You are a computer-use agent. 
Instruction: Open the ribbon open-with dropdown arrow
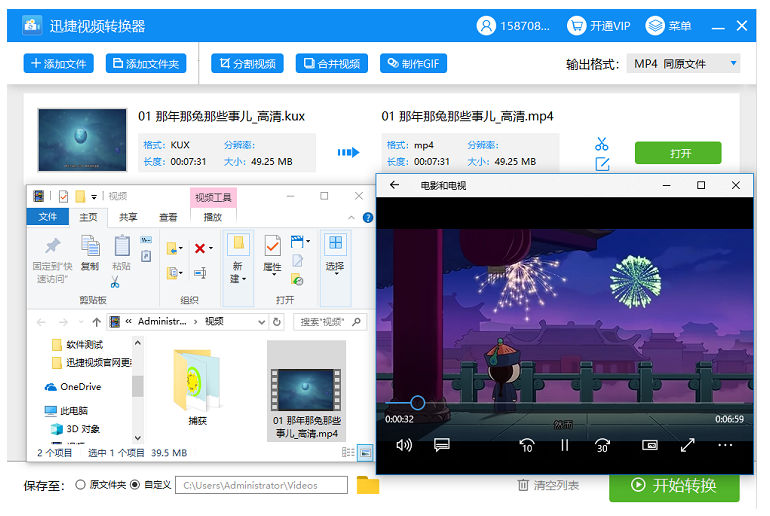[308, 241]
